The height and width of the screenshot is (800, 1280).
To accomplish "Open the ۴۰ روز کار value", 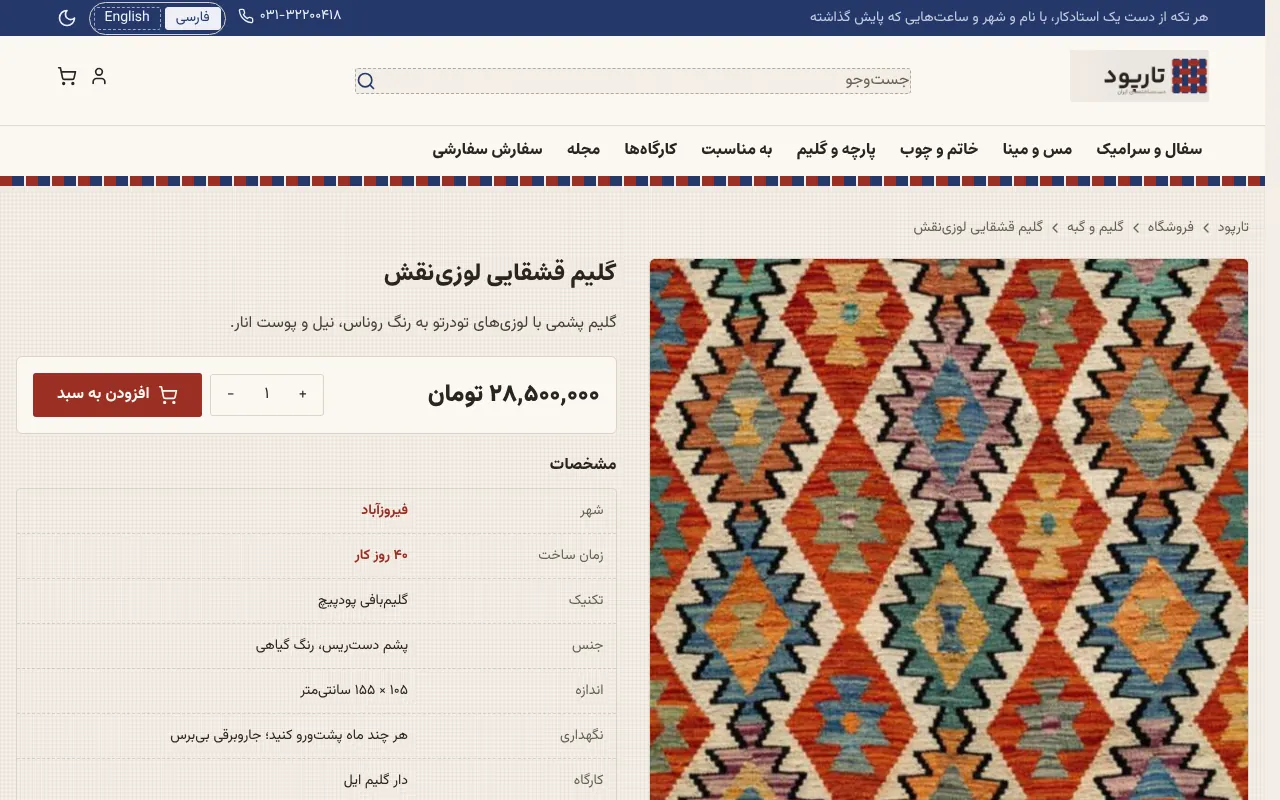I will (382, 555).
